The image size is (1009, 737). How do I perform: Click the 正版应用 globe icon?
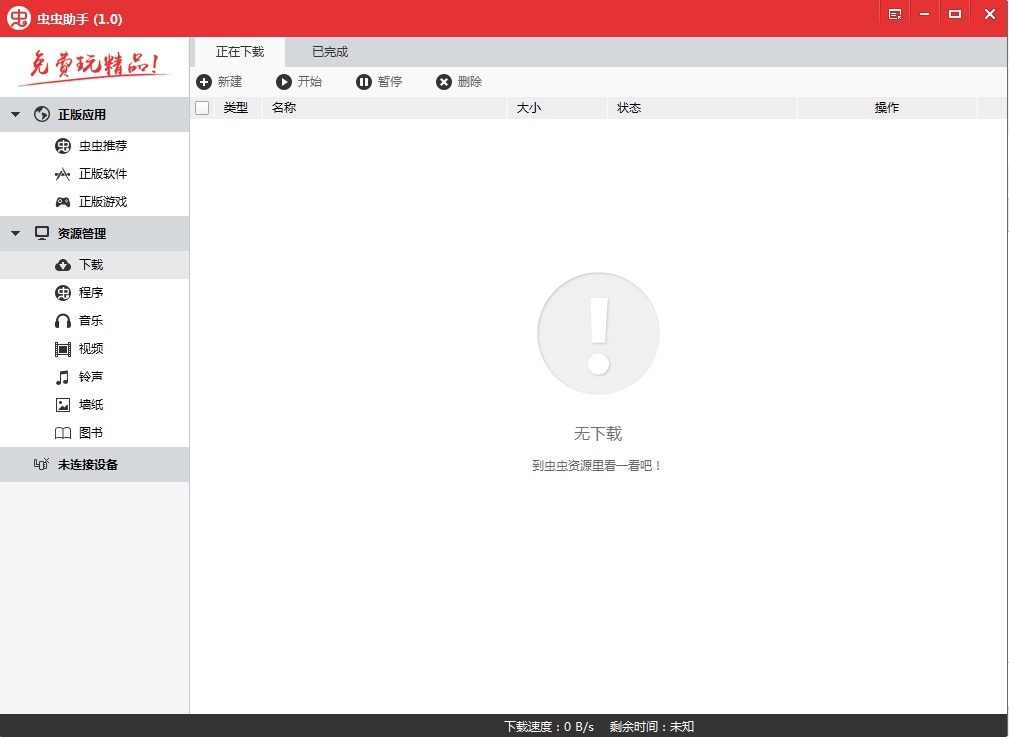pyautogui.click(x=42, y=115)
